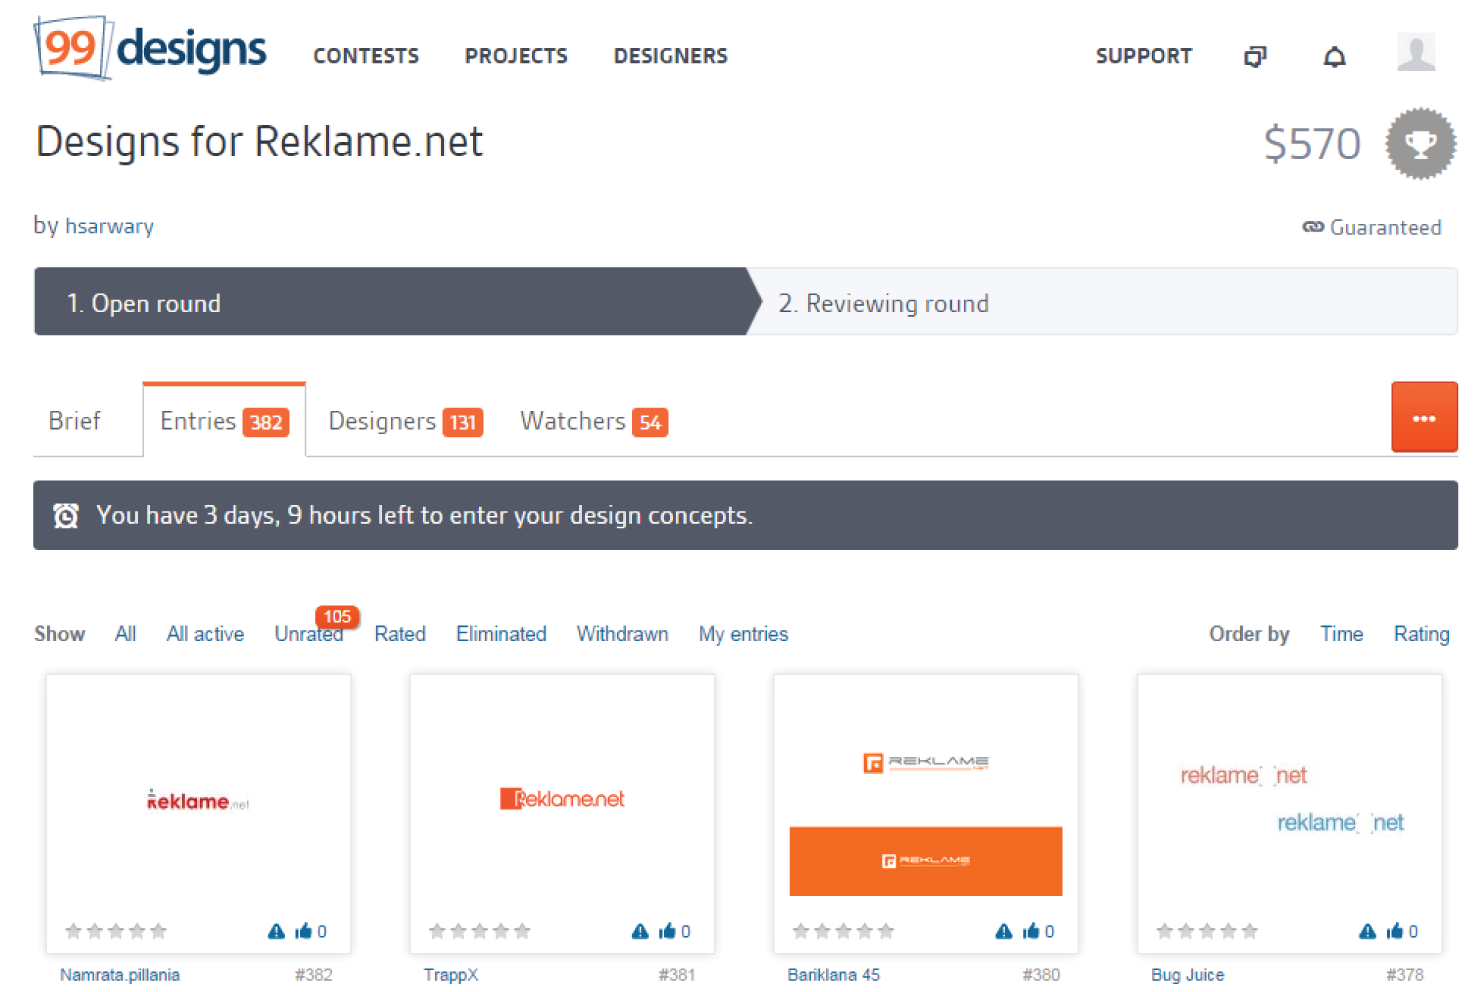
Task: Open the user profile avatar
Action: (x=1416, y=52)
